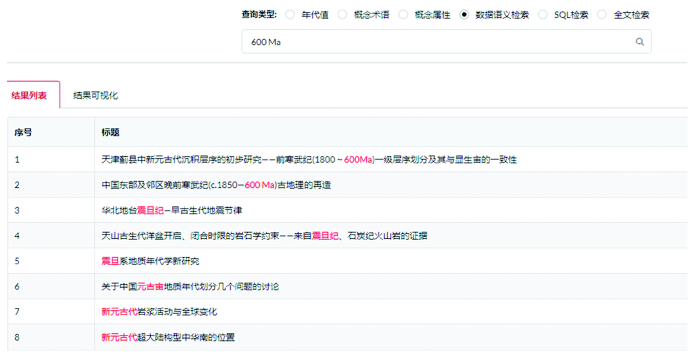
Task: Switch to the 结果可视化 tab
Action: coord(96,95)
